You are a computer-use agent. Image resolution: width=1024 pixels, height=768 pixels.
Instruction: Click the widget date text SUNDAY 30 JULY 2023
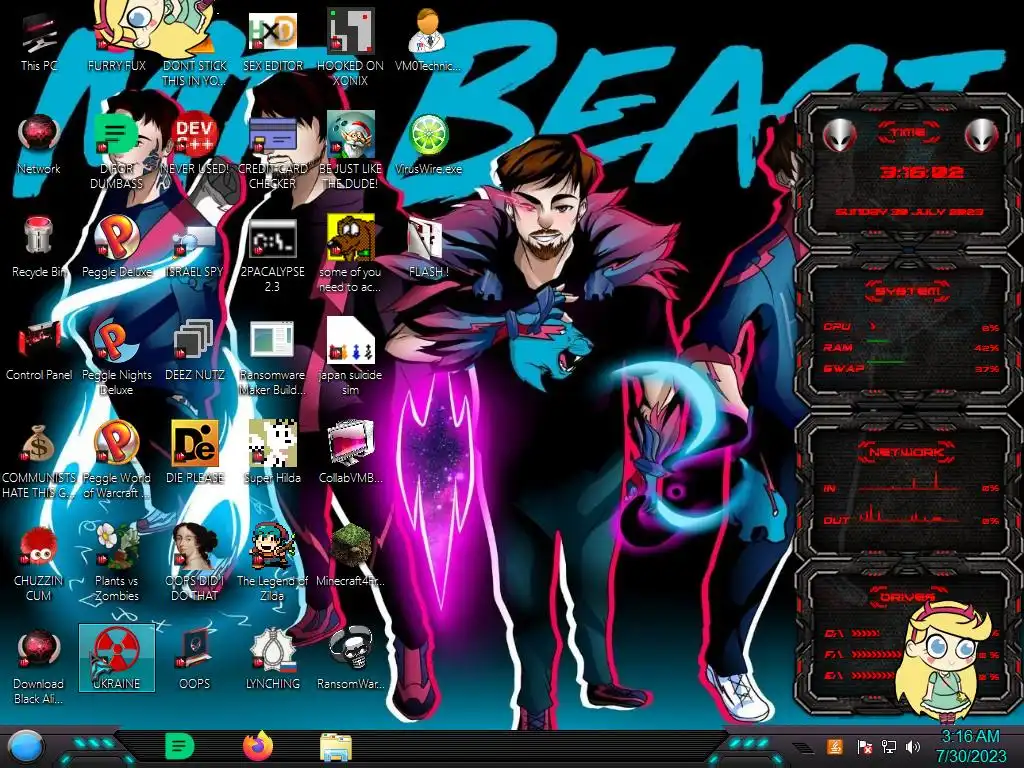[908, 212]
